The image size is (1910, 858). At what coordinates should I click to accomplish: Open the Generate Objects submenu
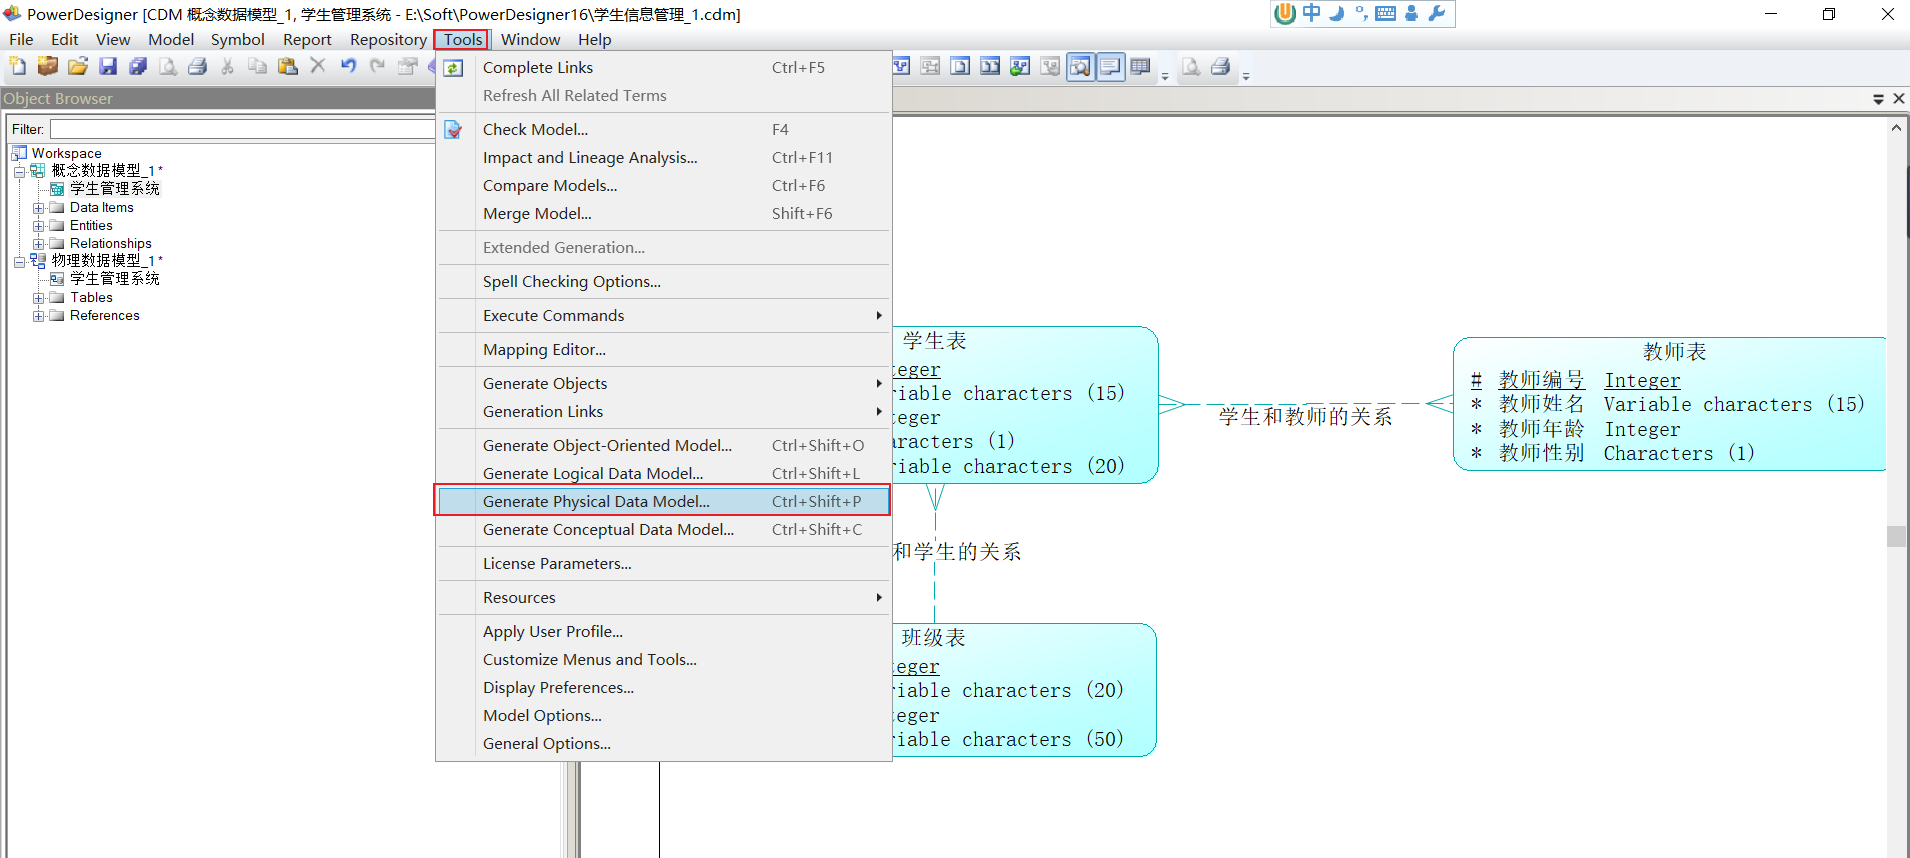[x=663, y=384]
